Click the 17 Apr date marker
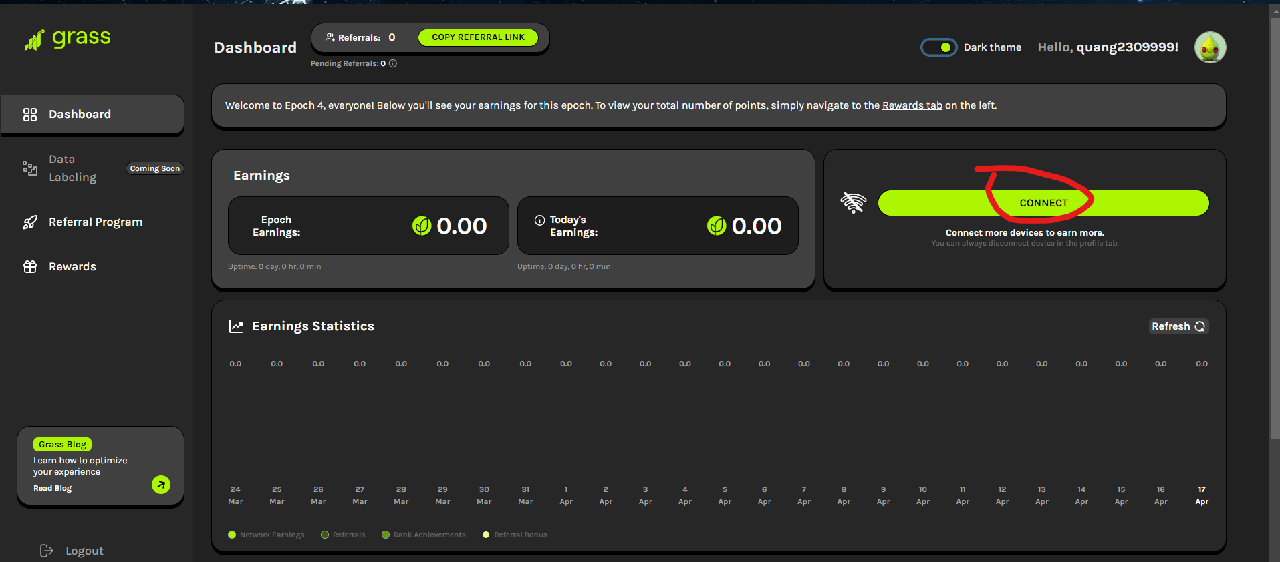The width and height of the screenshot is (1280, 562). click(x=1201, y=495)
